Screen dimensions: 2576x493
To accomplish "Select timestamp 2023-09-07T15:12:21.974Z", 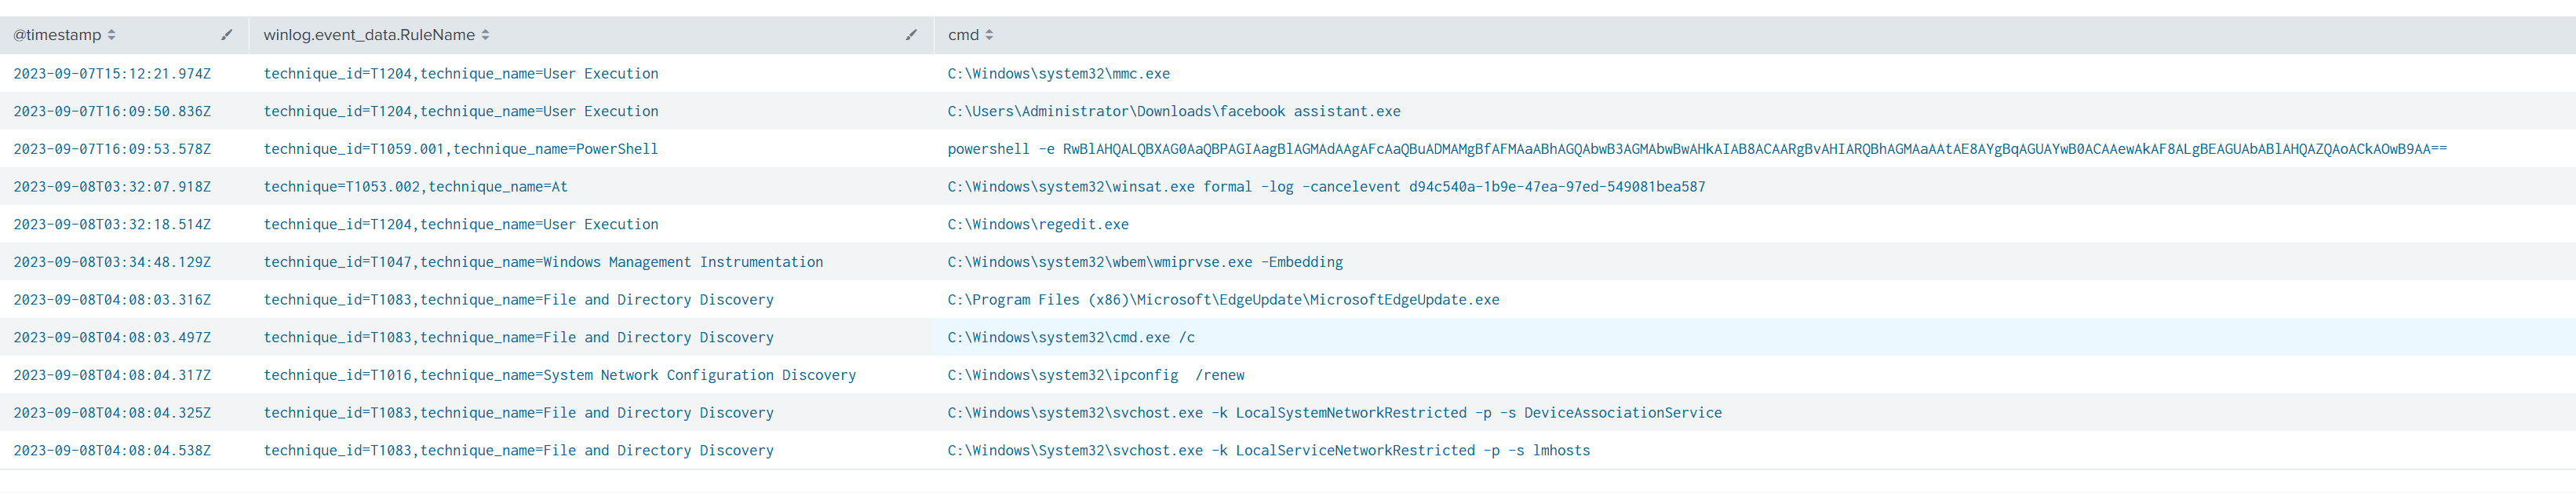I will (x=112, y=74).
